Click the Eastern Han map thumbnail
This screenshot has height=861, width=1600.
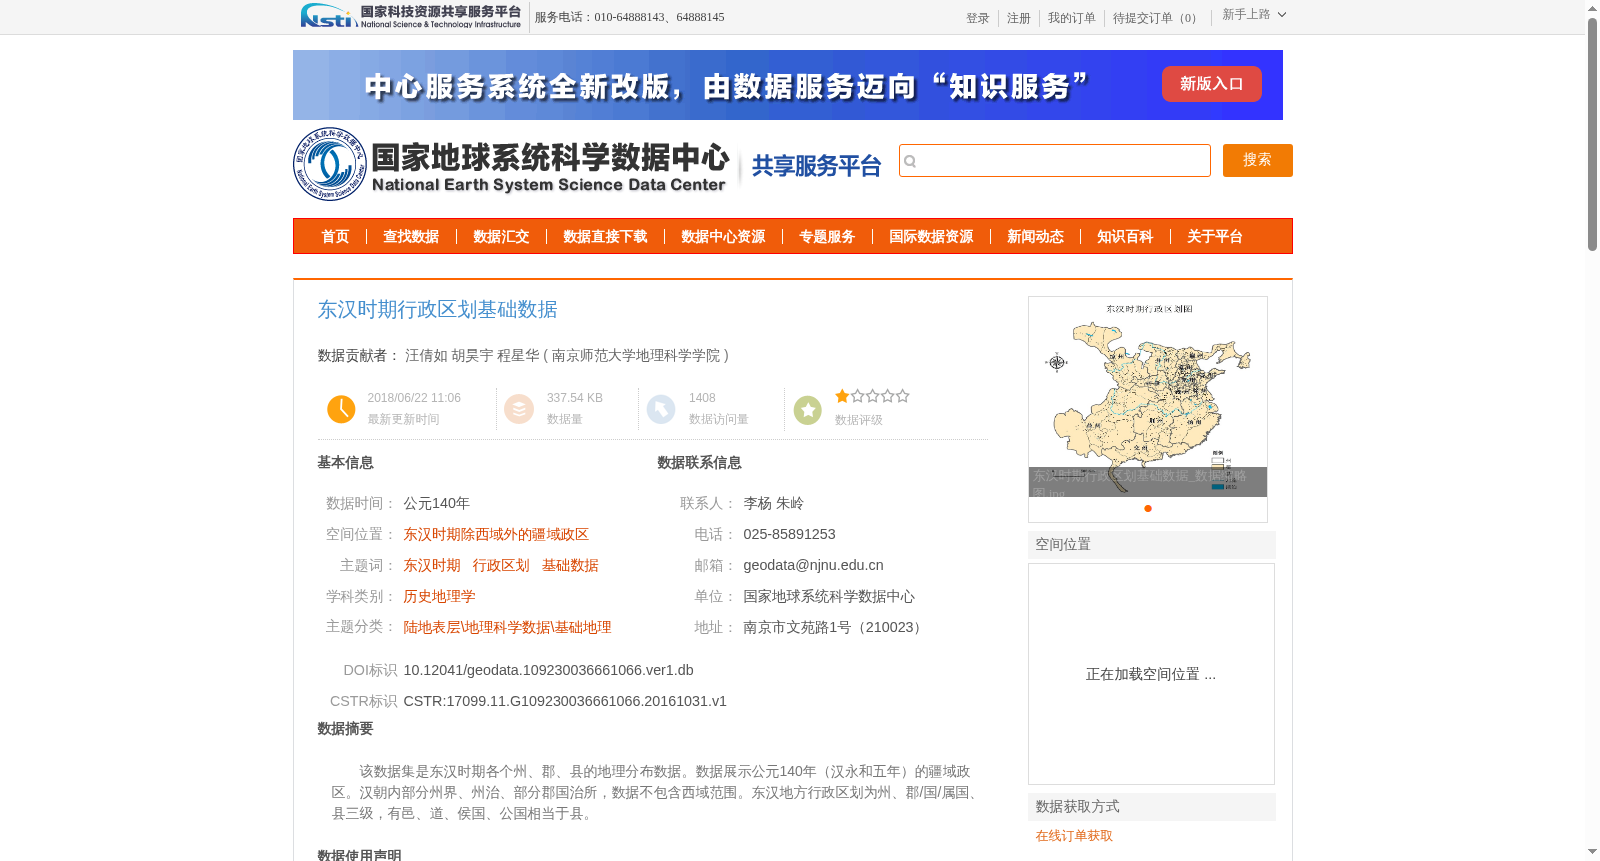coord(1148,397)
